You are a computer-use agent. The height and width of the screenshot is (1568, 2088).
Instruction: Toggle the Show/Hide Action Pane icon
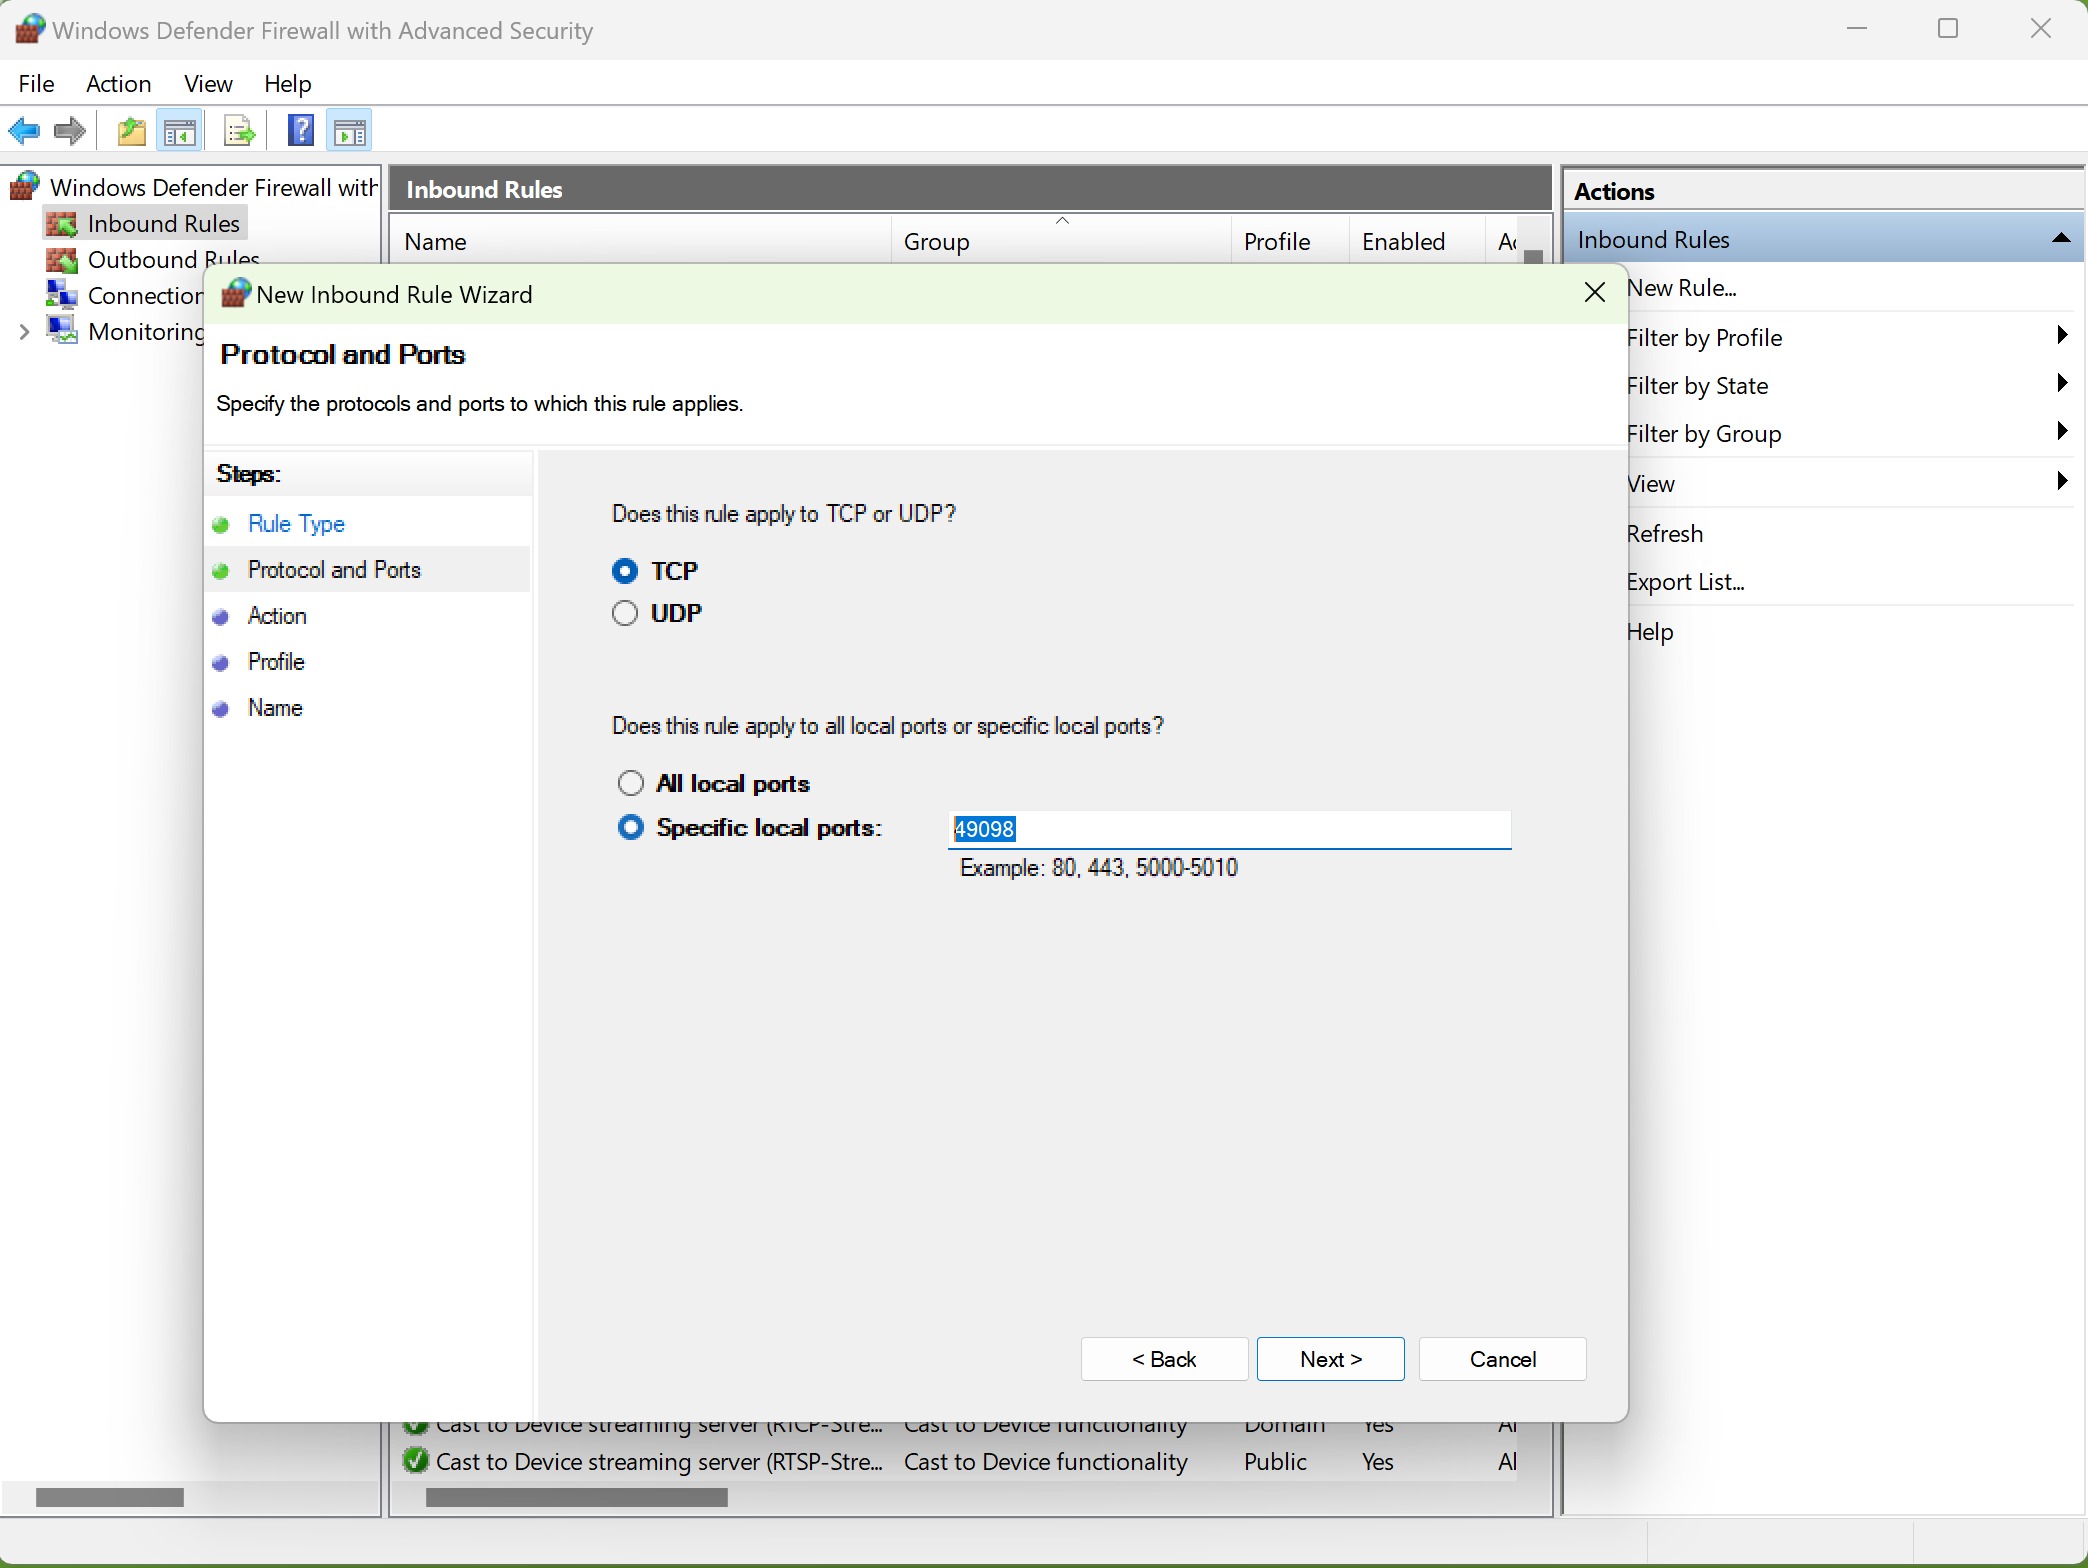pos(350,131)
